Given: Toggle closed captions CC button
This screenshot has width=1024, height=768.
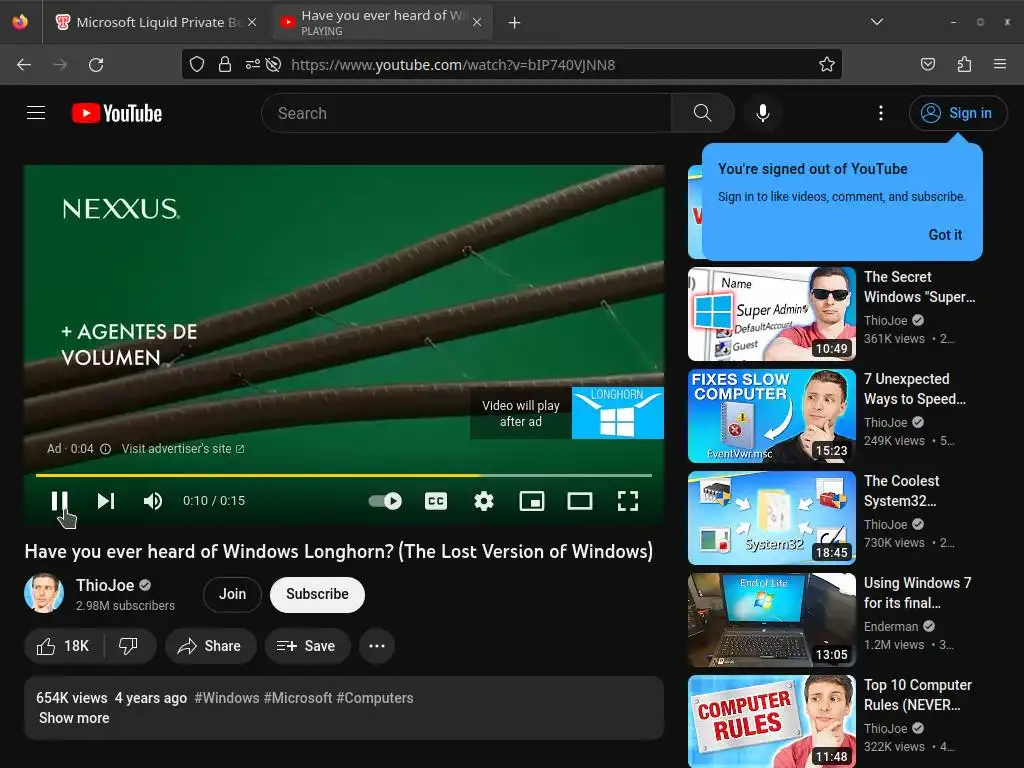Looking at the screenshot, I should 436,501.
